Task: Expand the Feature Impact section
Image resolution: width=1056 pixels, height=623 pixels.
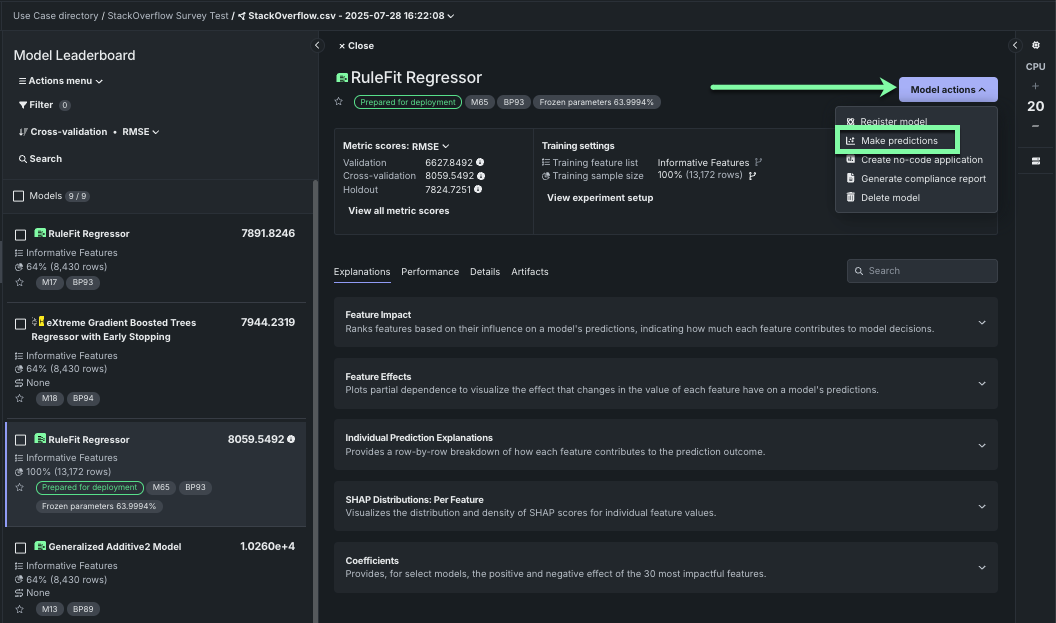Action: click(x=981, y=322)
